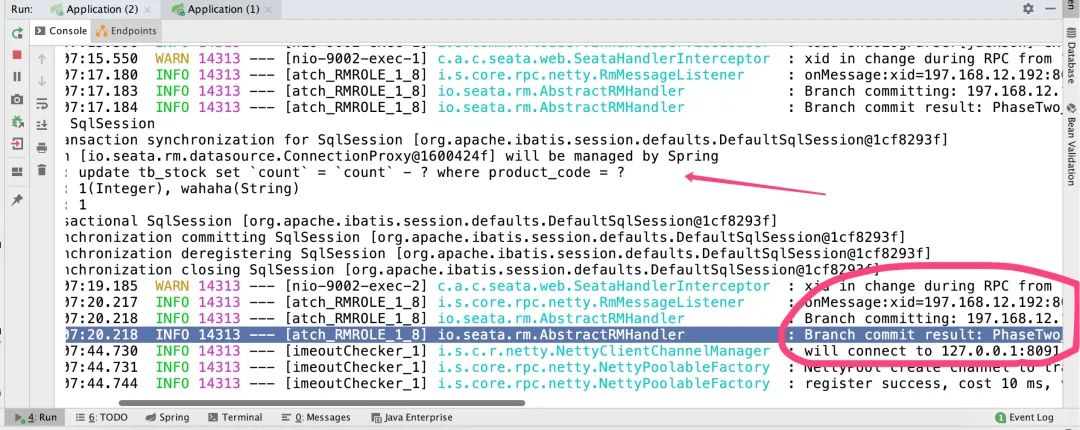Stop the running application with the red square

pos(17,54)
